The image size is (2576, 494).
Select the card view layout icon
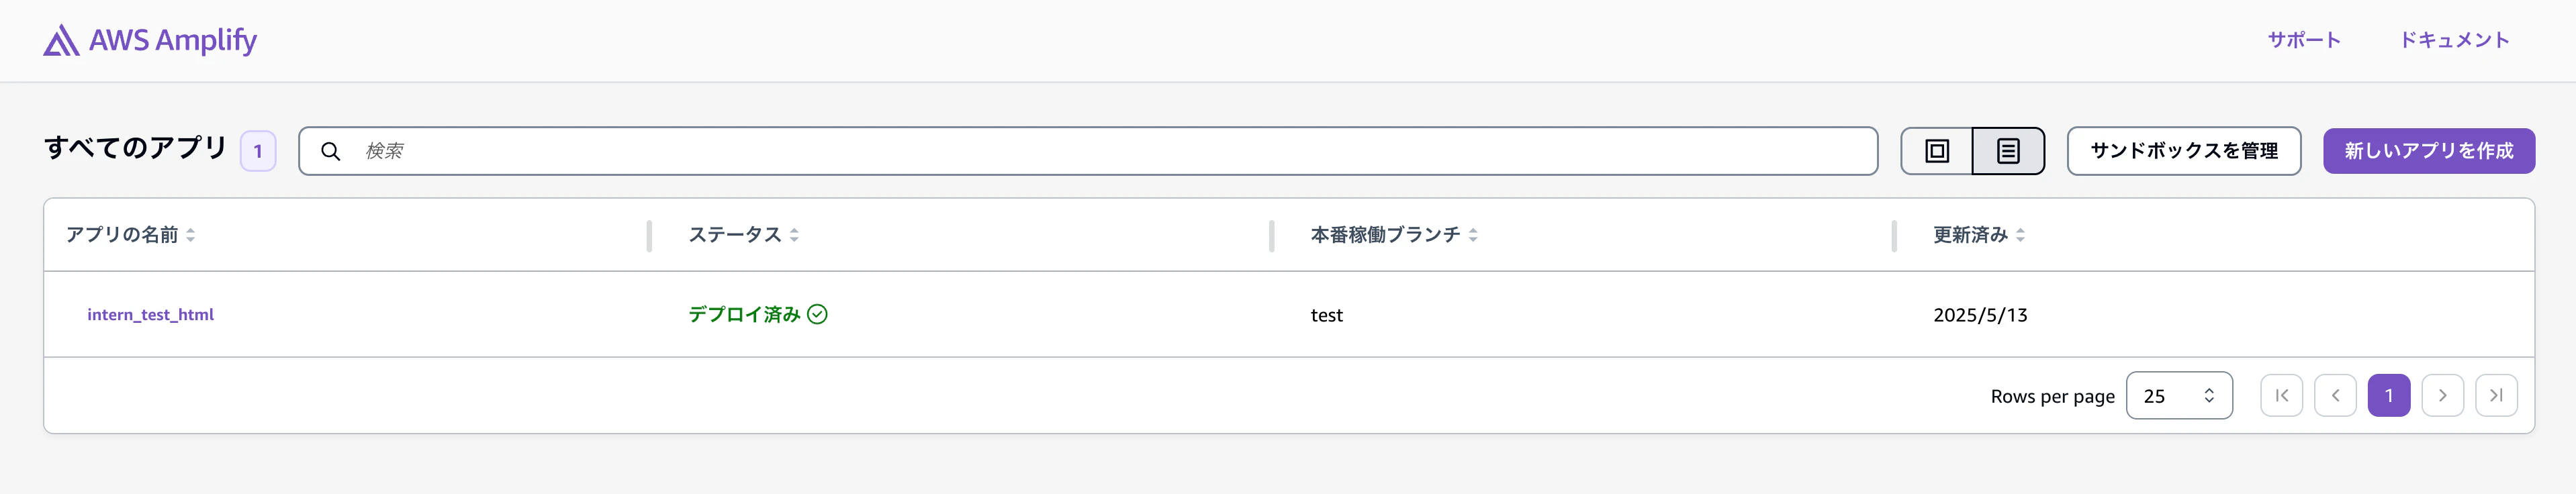1936,151
